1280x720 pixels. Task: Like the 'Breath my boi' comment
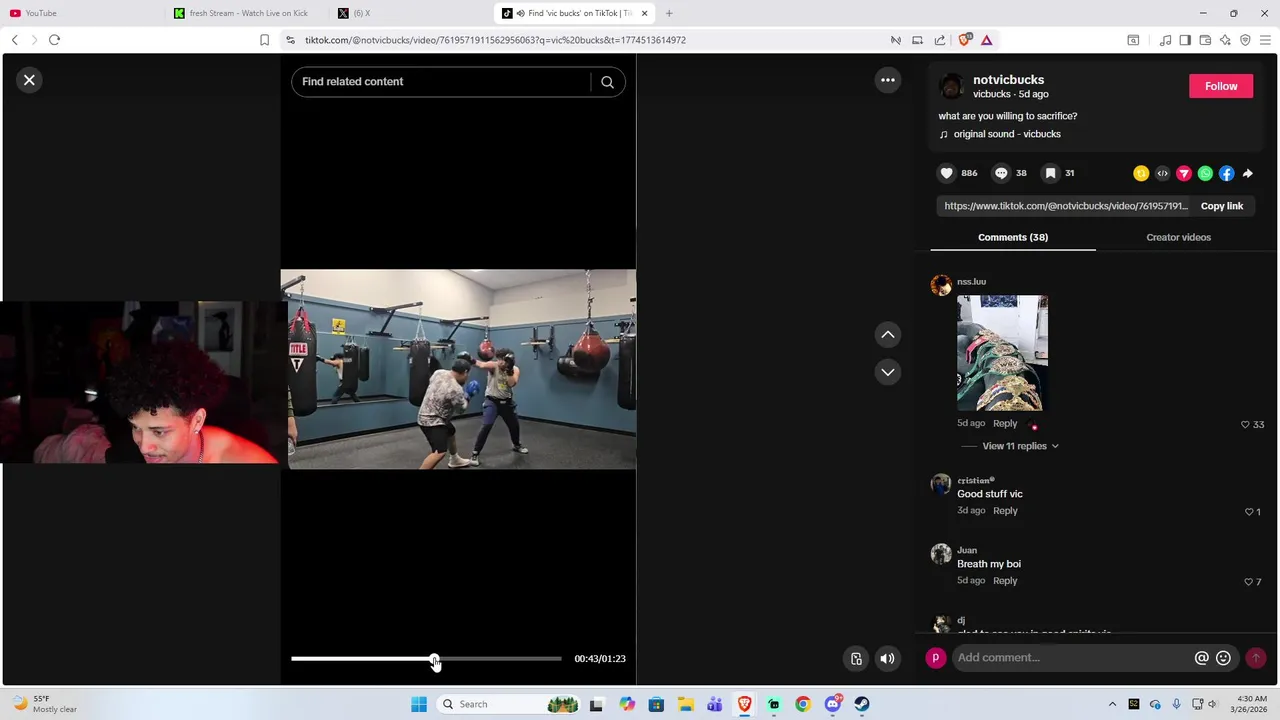1248,581
